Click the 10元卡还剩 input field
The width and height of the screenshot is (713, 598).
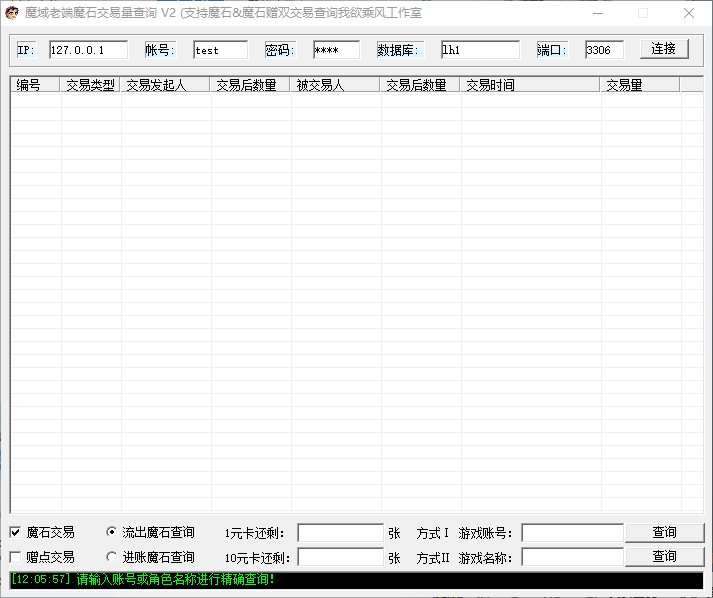(x=341, y=557)
